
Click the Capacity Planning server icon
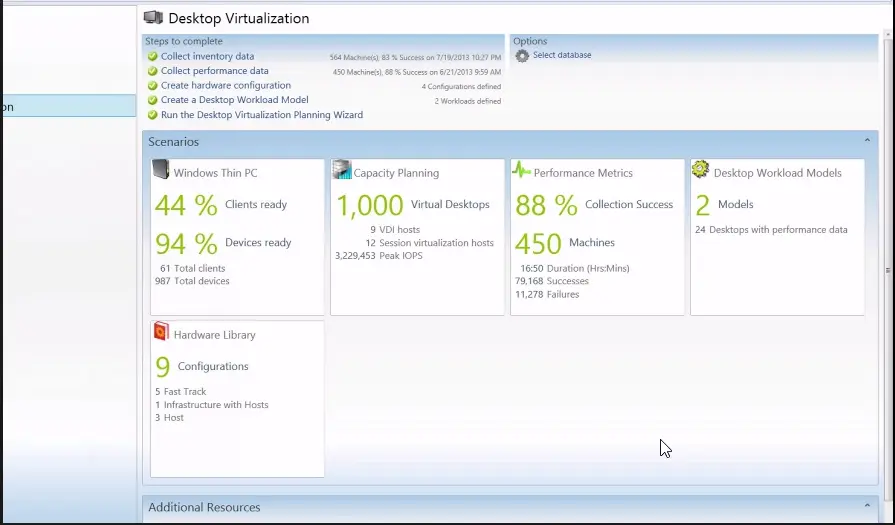coord(342,170)
